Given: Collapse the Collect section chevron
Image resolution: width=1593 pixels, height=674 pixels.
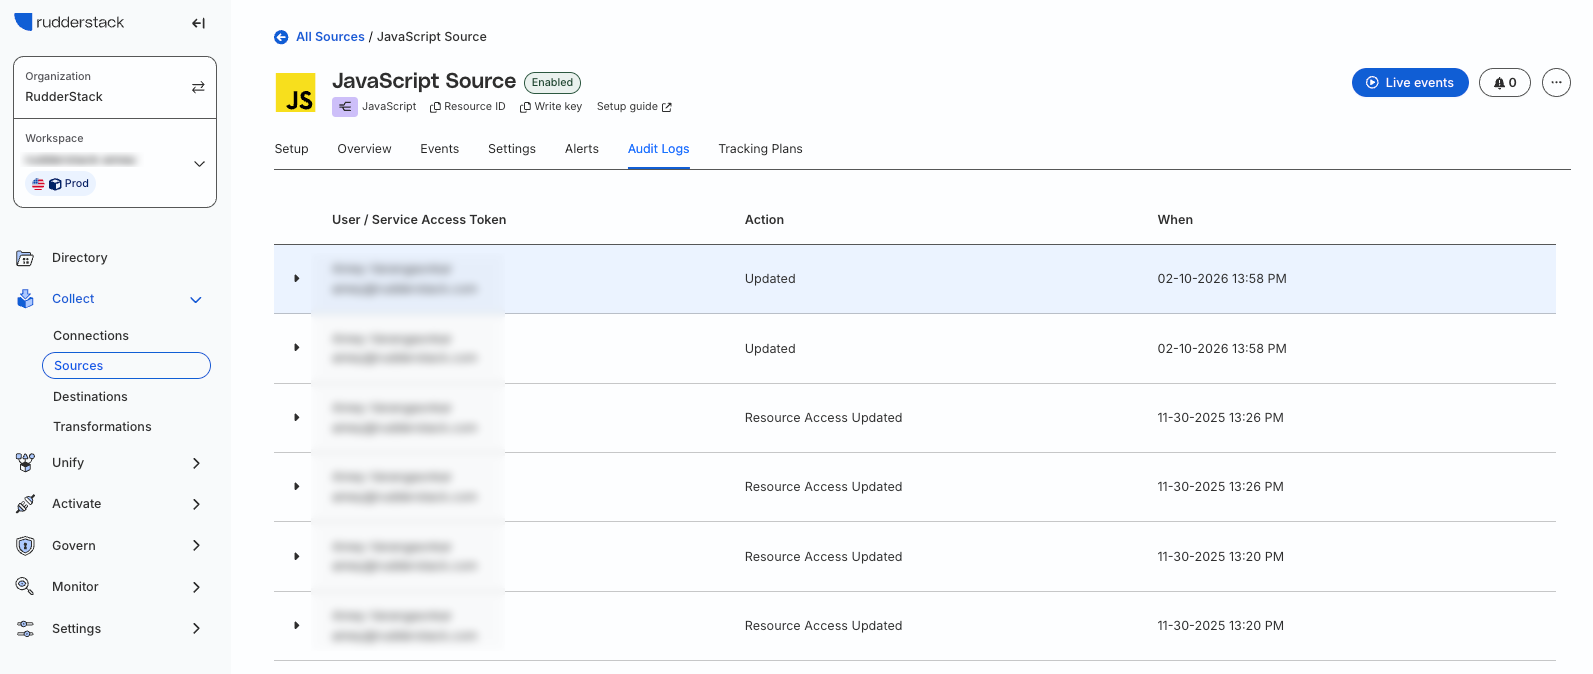Looking at the screenshot, I should (x=196, y=300).
